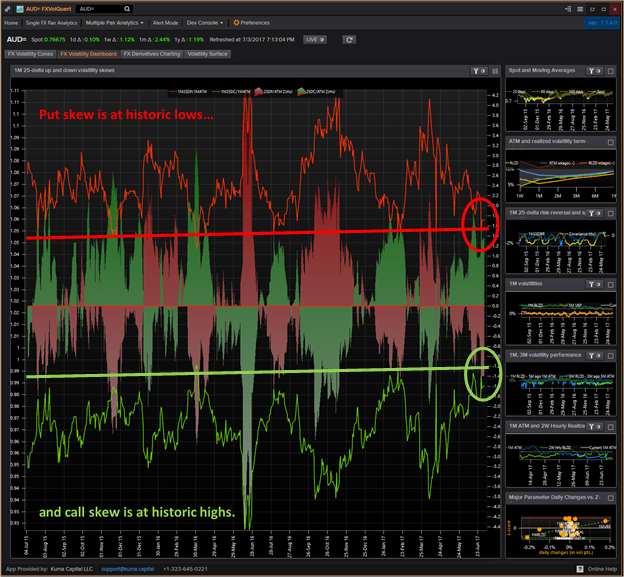Expand Multiple Pair Analytics dropdown
This screenshot has height=577, width=624.
[x=115, y=23]
